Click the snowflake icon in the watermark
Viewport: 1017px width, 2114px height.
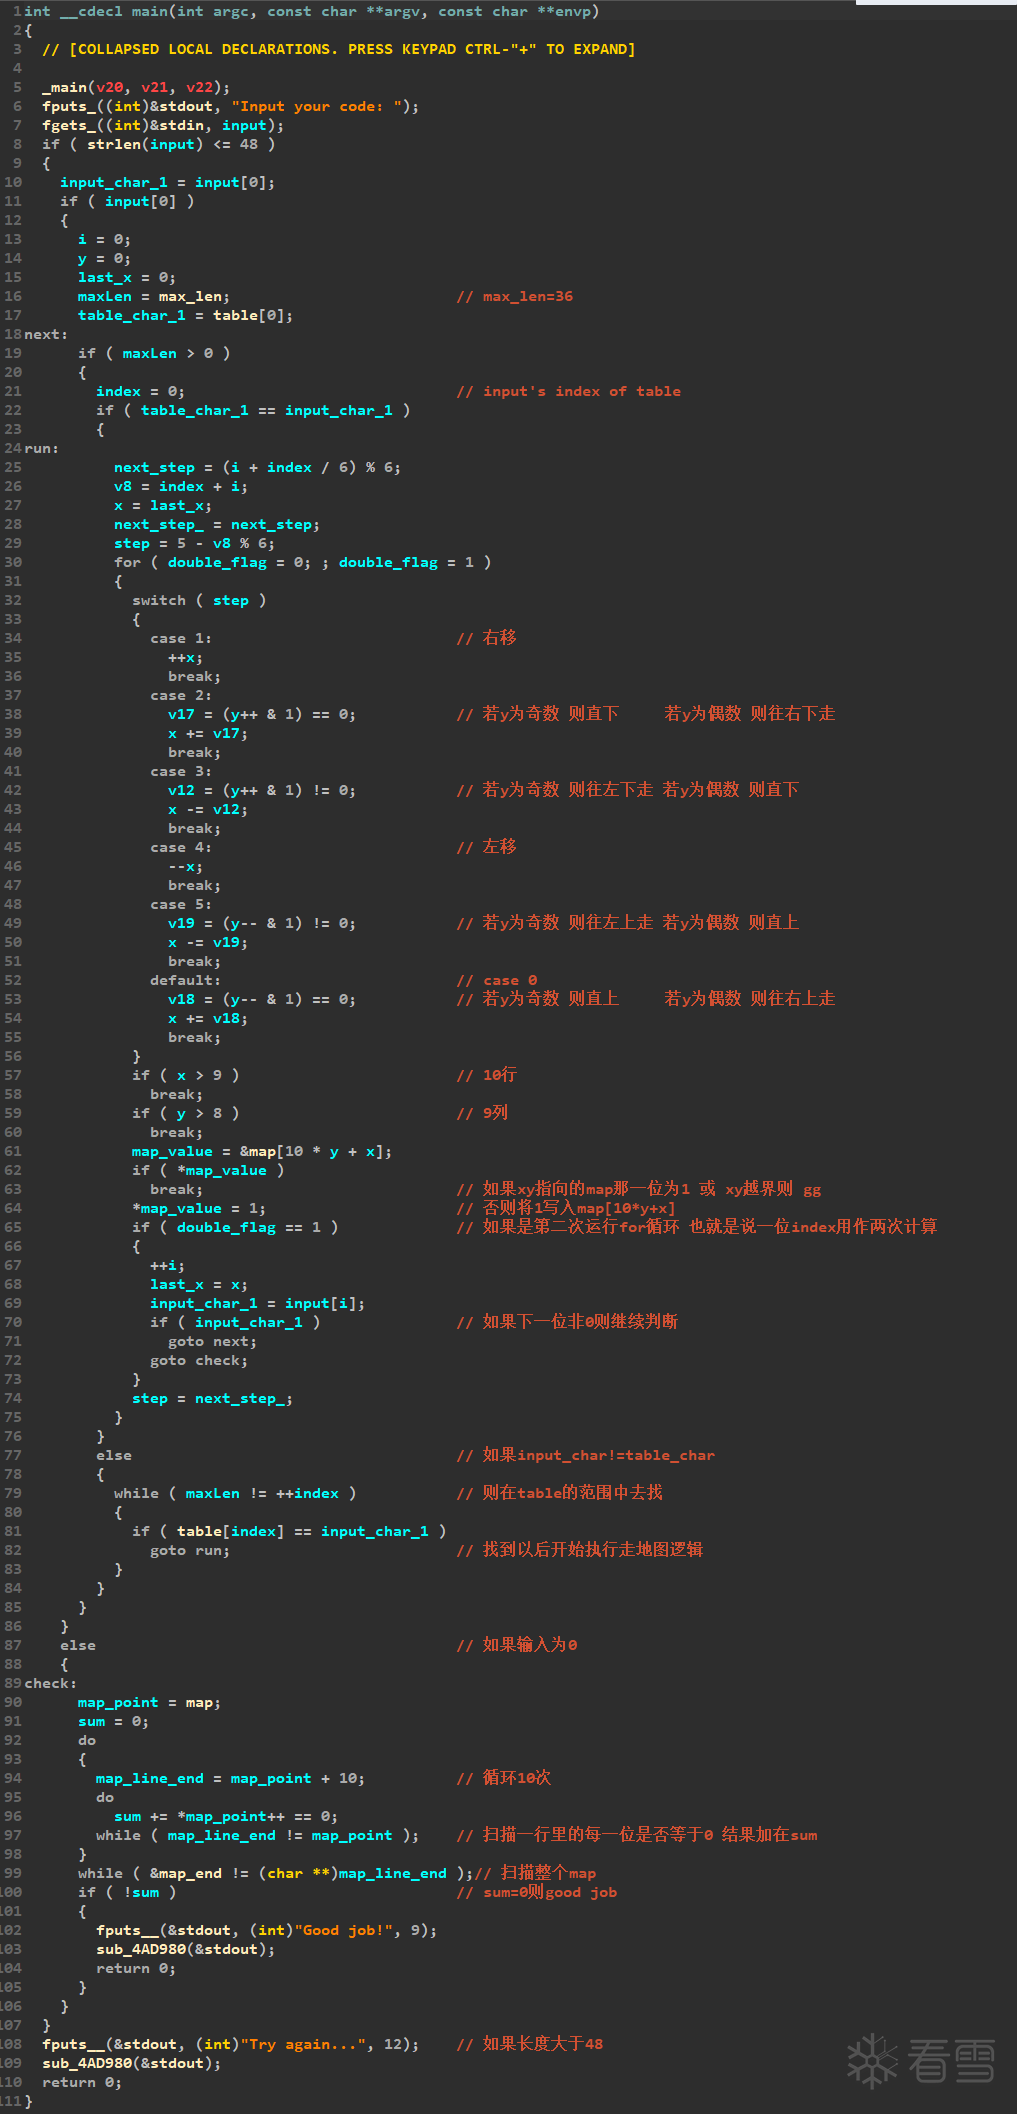(872, 2060)
